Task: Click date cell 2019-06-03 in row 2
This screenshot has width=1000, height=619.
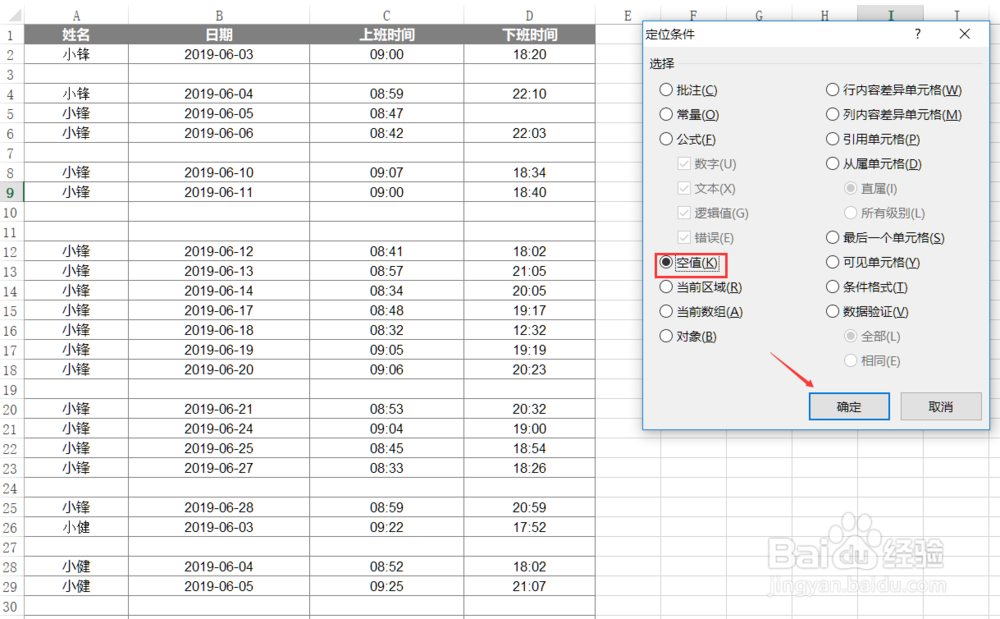Action: click(x=219, y=54)
